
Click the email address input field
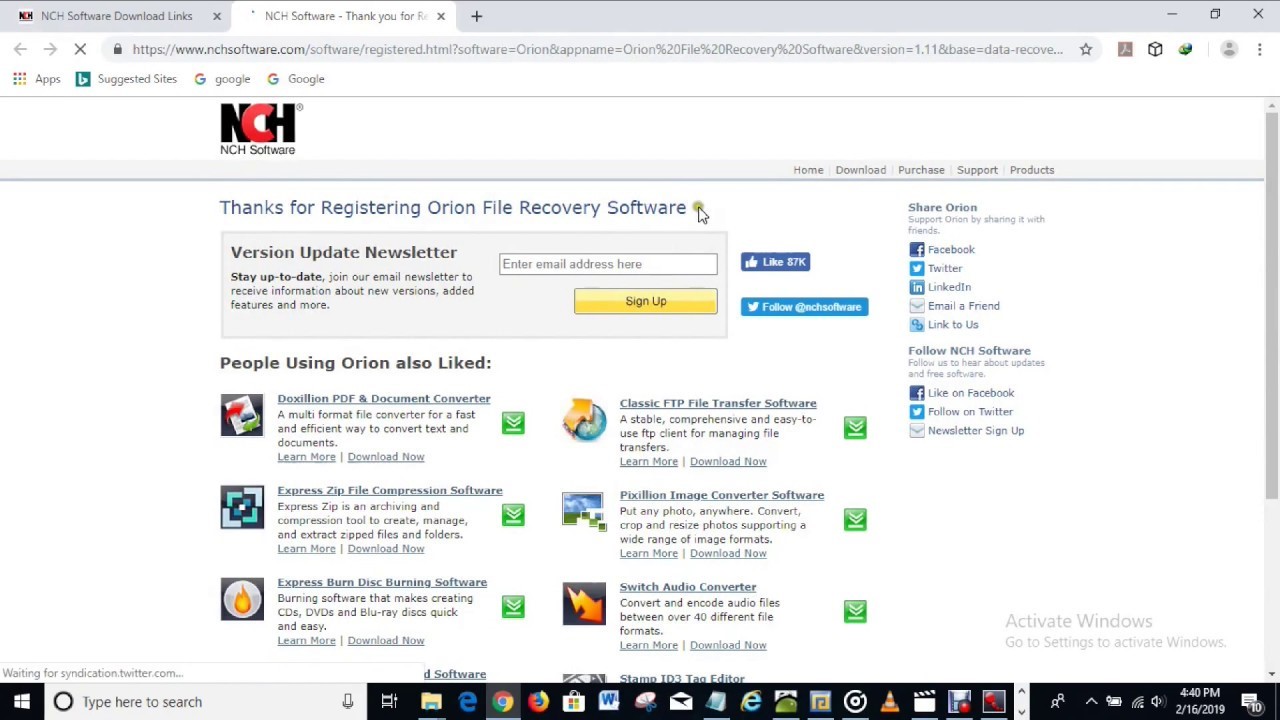point(608,264)
